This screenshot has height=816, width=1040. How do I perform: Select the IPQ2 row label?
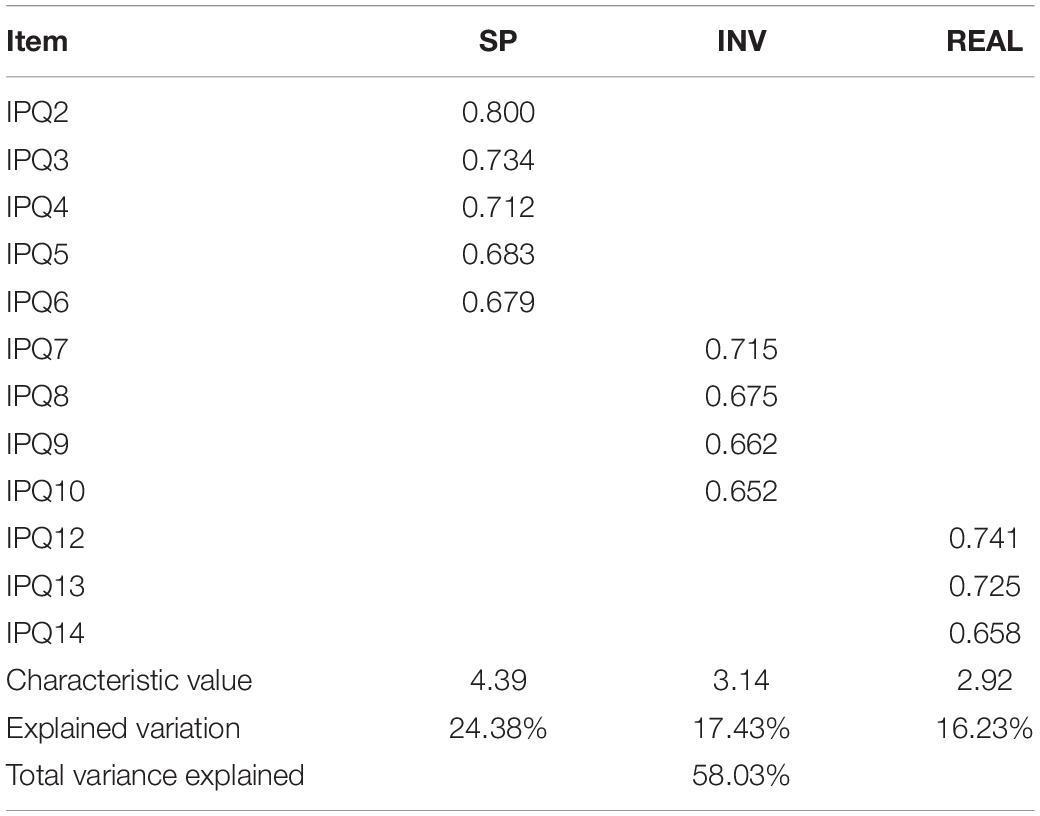click(37, 112)
